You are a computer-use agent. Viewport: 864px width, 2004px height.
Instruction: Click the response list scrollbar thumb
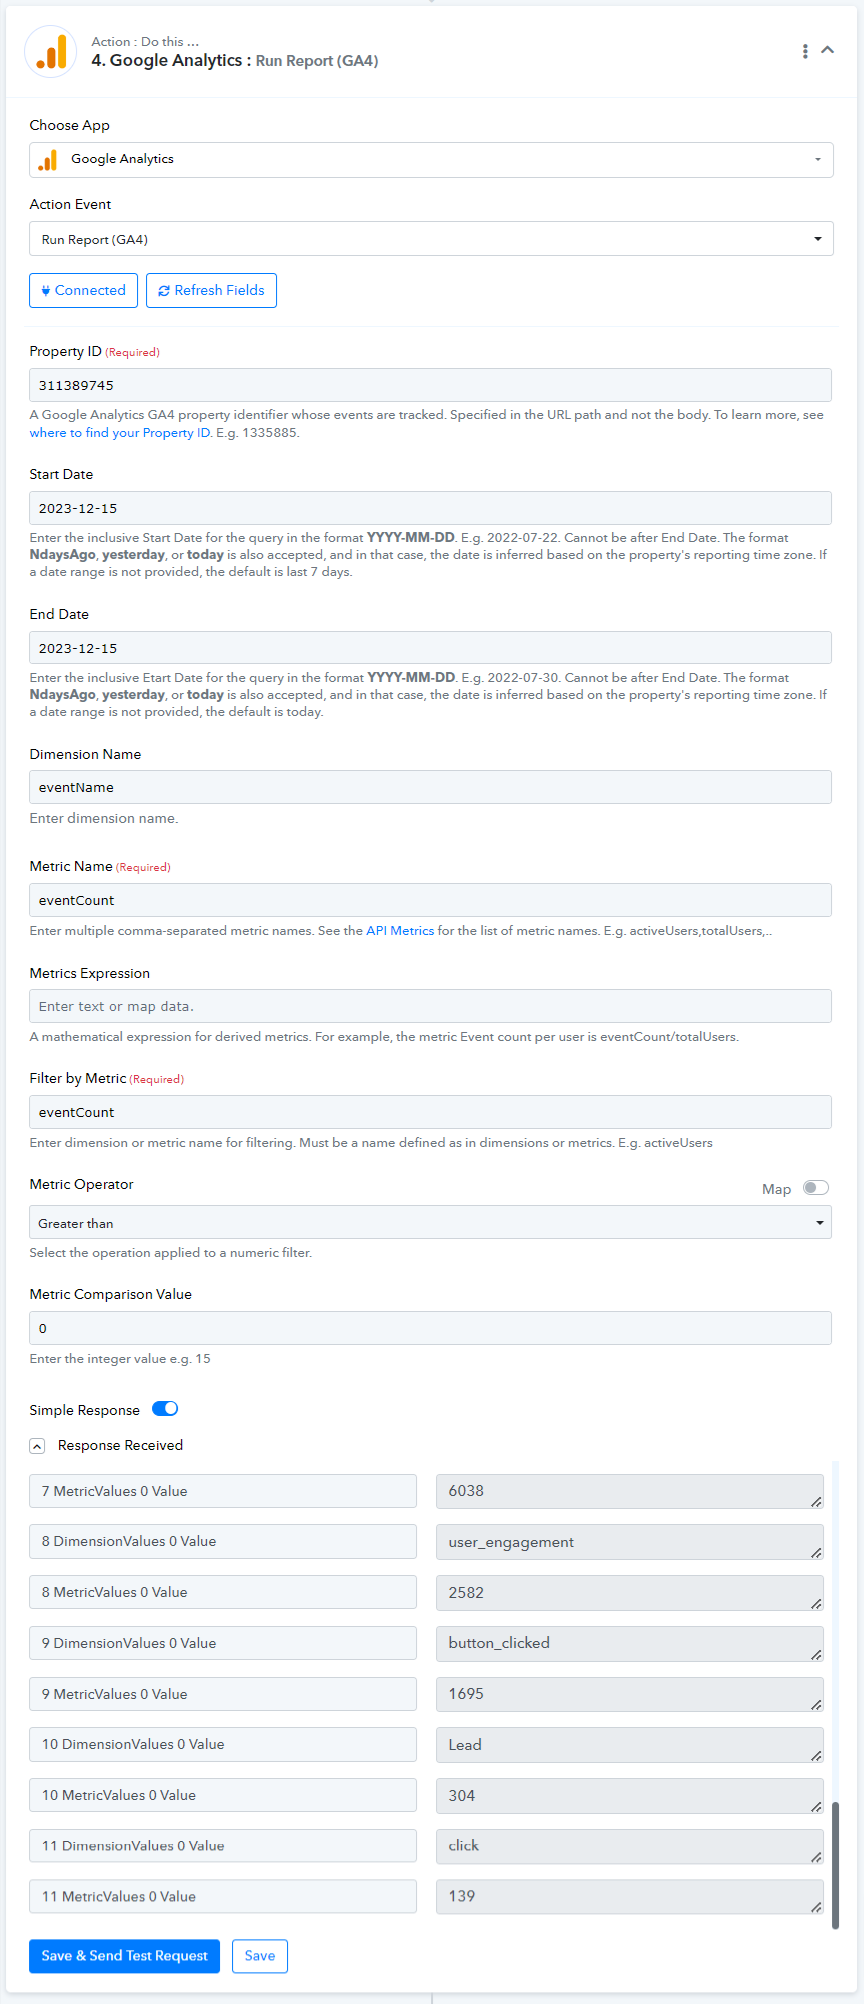(835, 1864)
